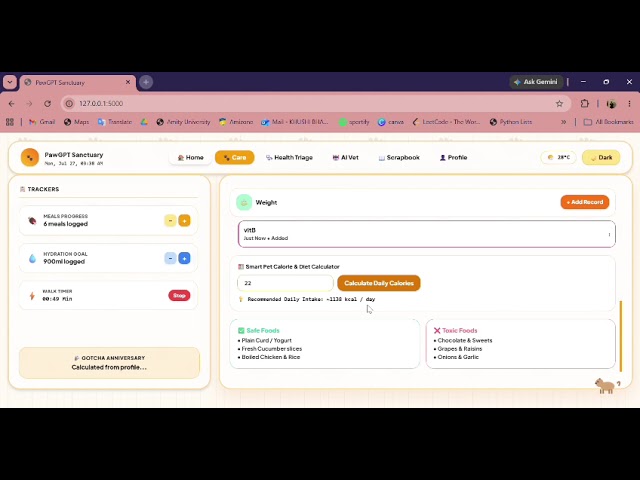Click the walking dog mascot
Screen dimensions: 640x480
[x=605, y=386]
